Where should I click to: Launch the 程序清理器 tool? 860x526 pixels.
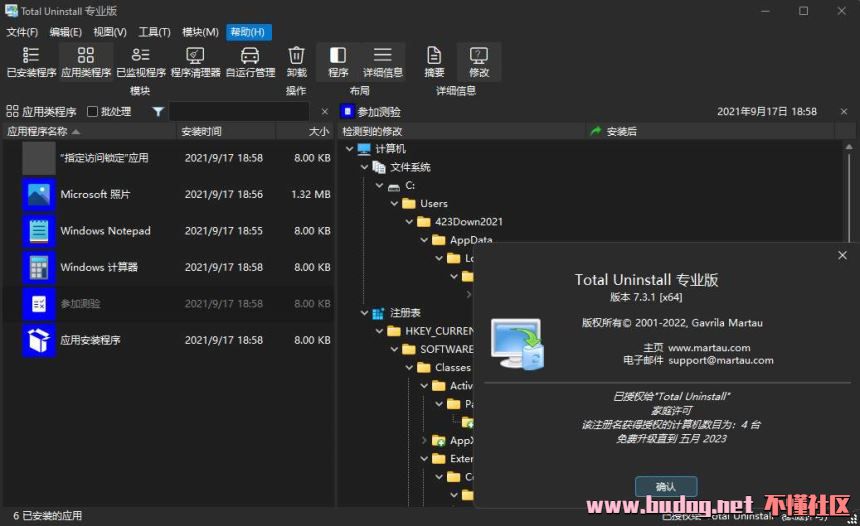tap(195, 62)
